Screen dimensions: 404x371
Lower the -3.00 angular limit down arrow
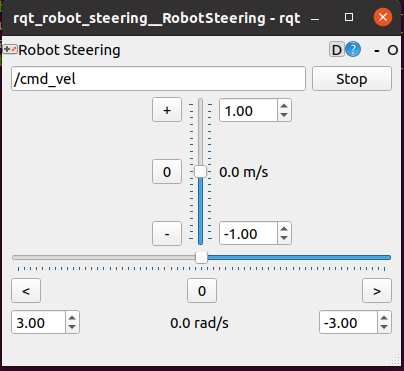[384, 327]
